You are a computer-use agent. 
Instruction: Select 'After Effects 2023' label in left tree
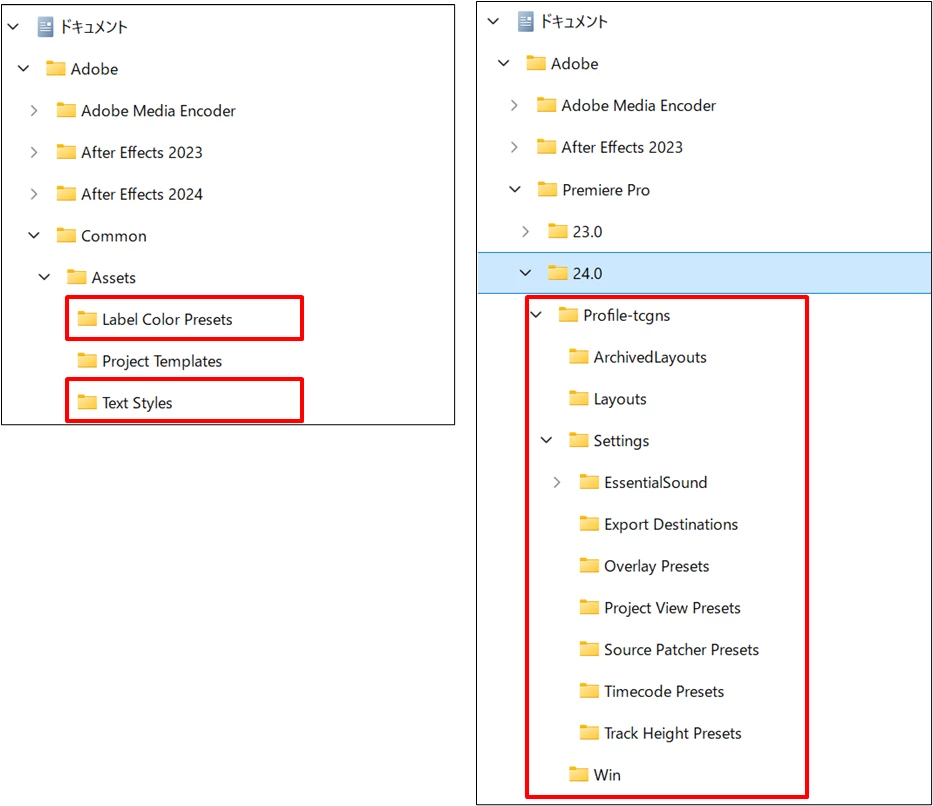pos(142,152)
